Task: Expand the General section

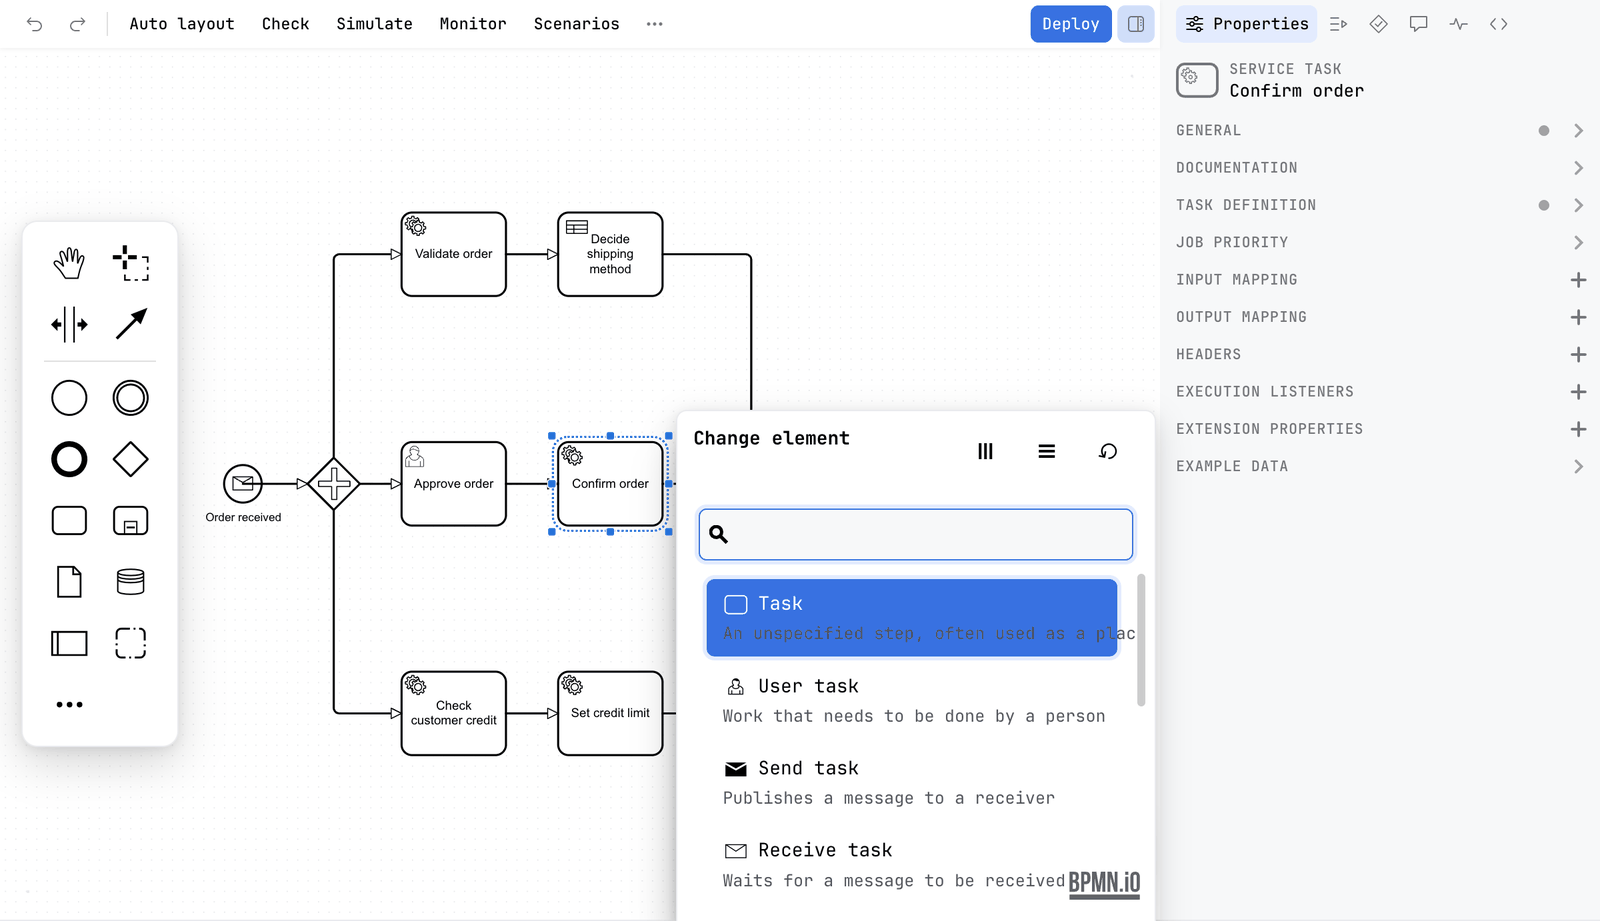Action: click(x=1381, y=131)
